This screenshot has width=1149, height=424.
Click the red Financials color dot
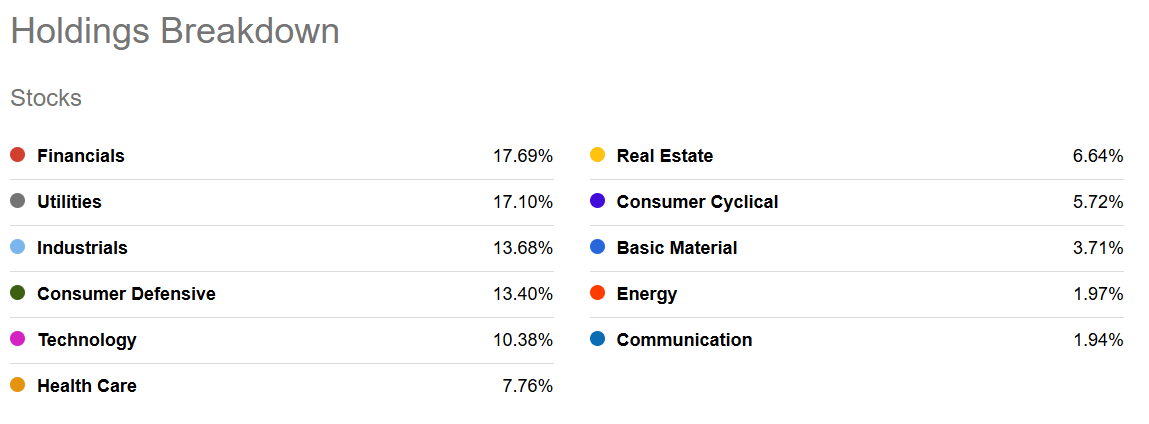pos(17,155)
